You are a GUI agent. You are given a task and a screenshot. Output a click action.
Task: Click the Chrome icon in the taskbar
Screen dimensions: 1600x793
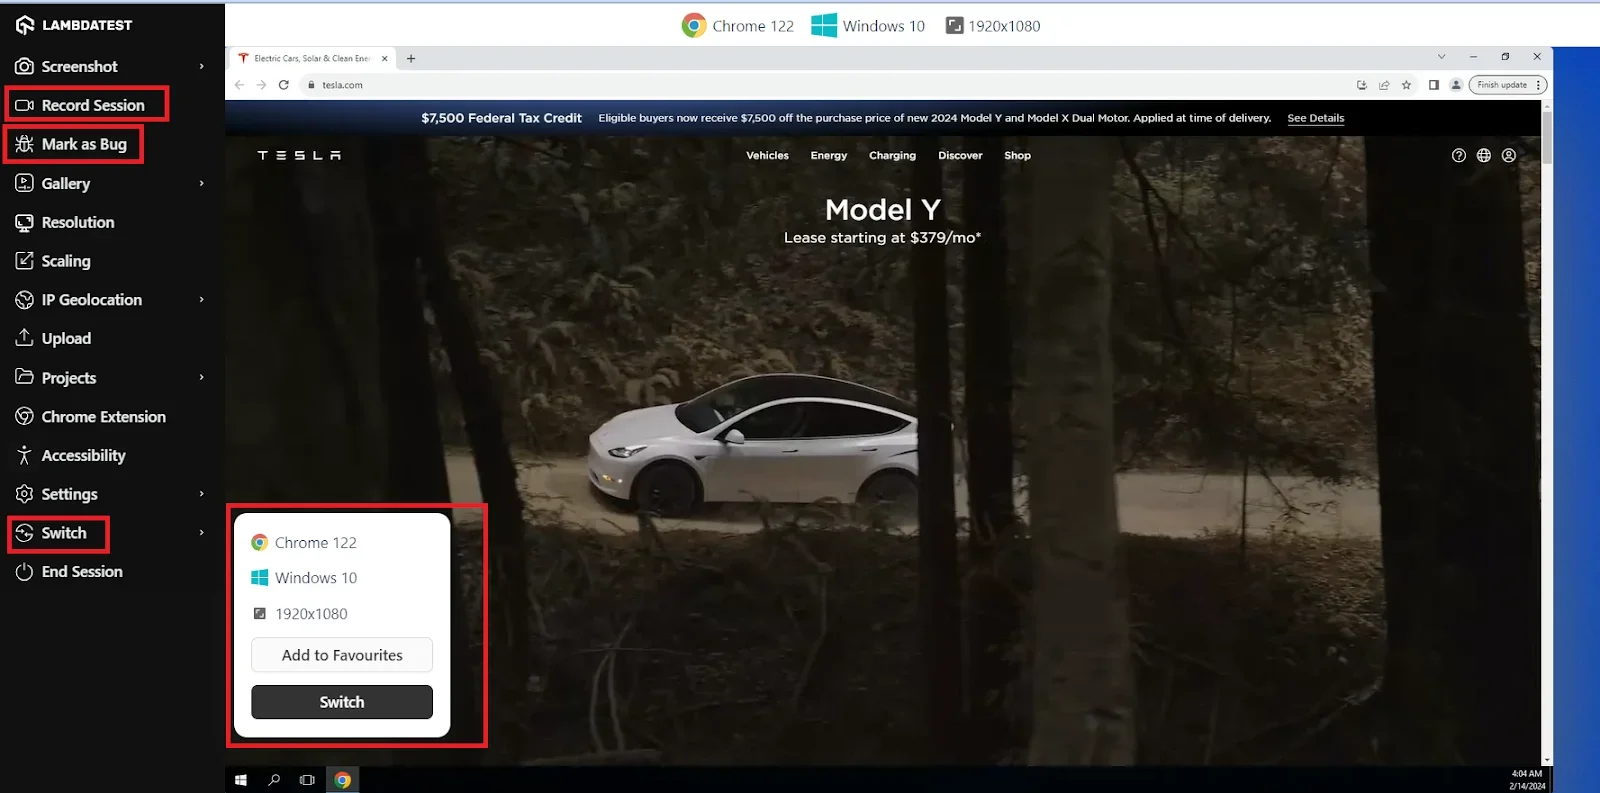tap(343, 780)
